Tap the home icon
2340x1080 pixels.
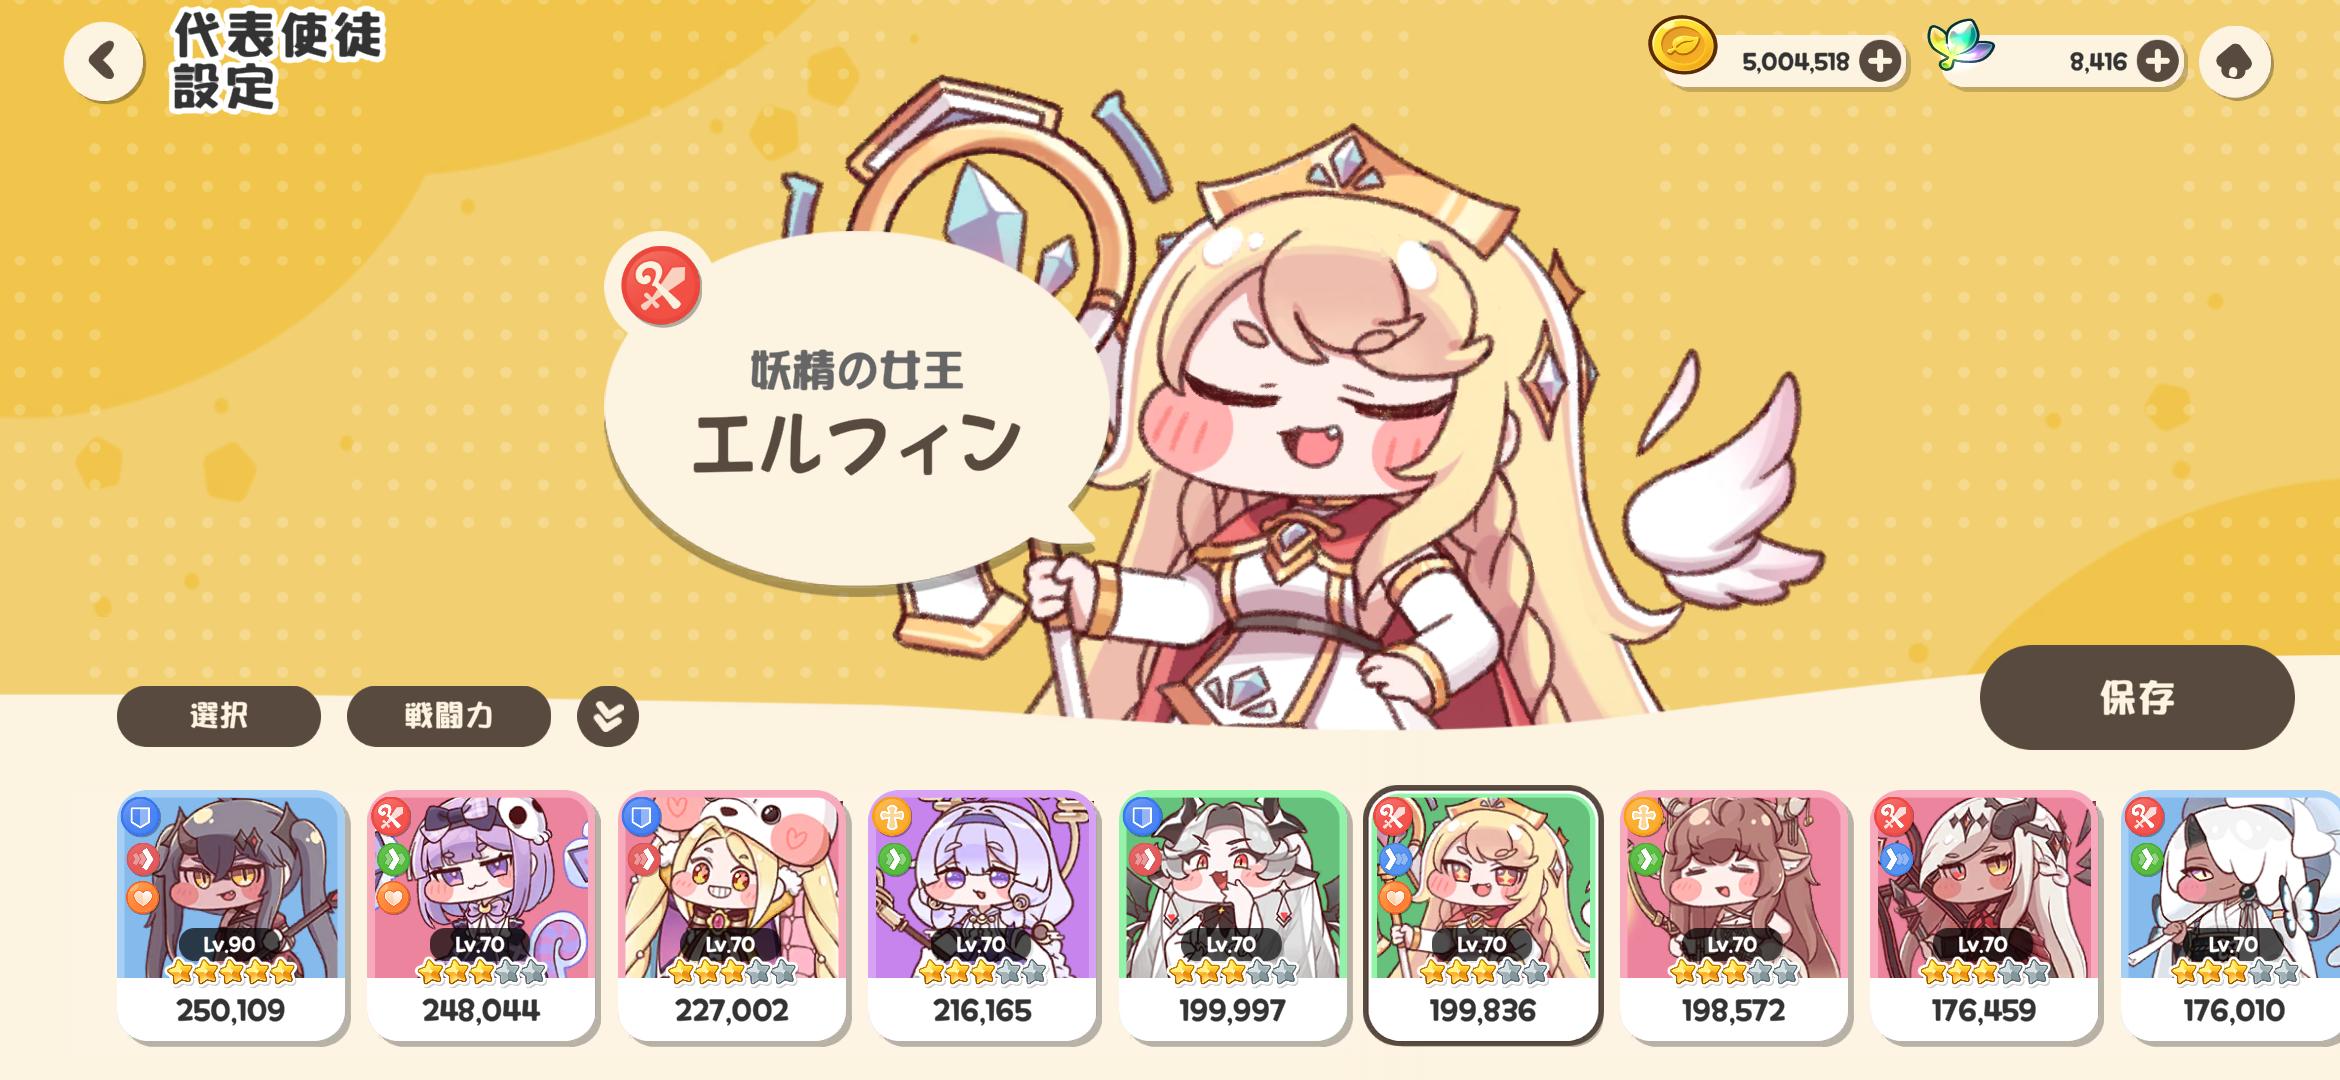click(x=2234, y=62)
